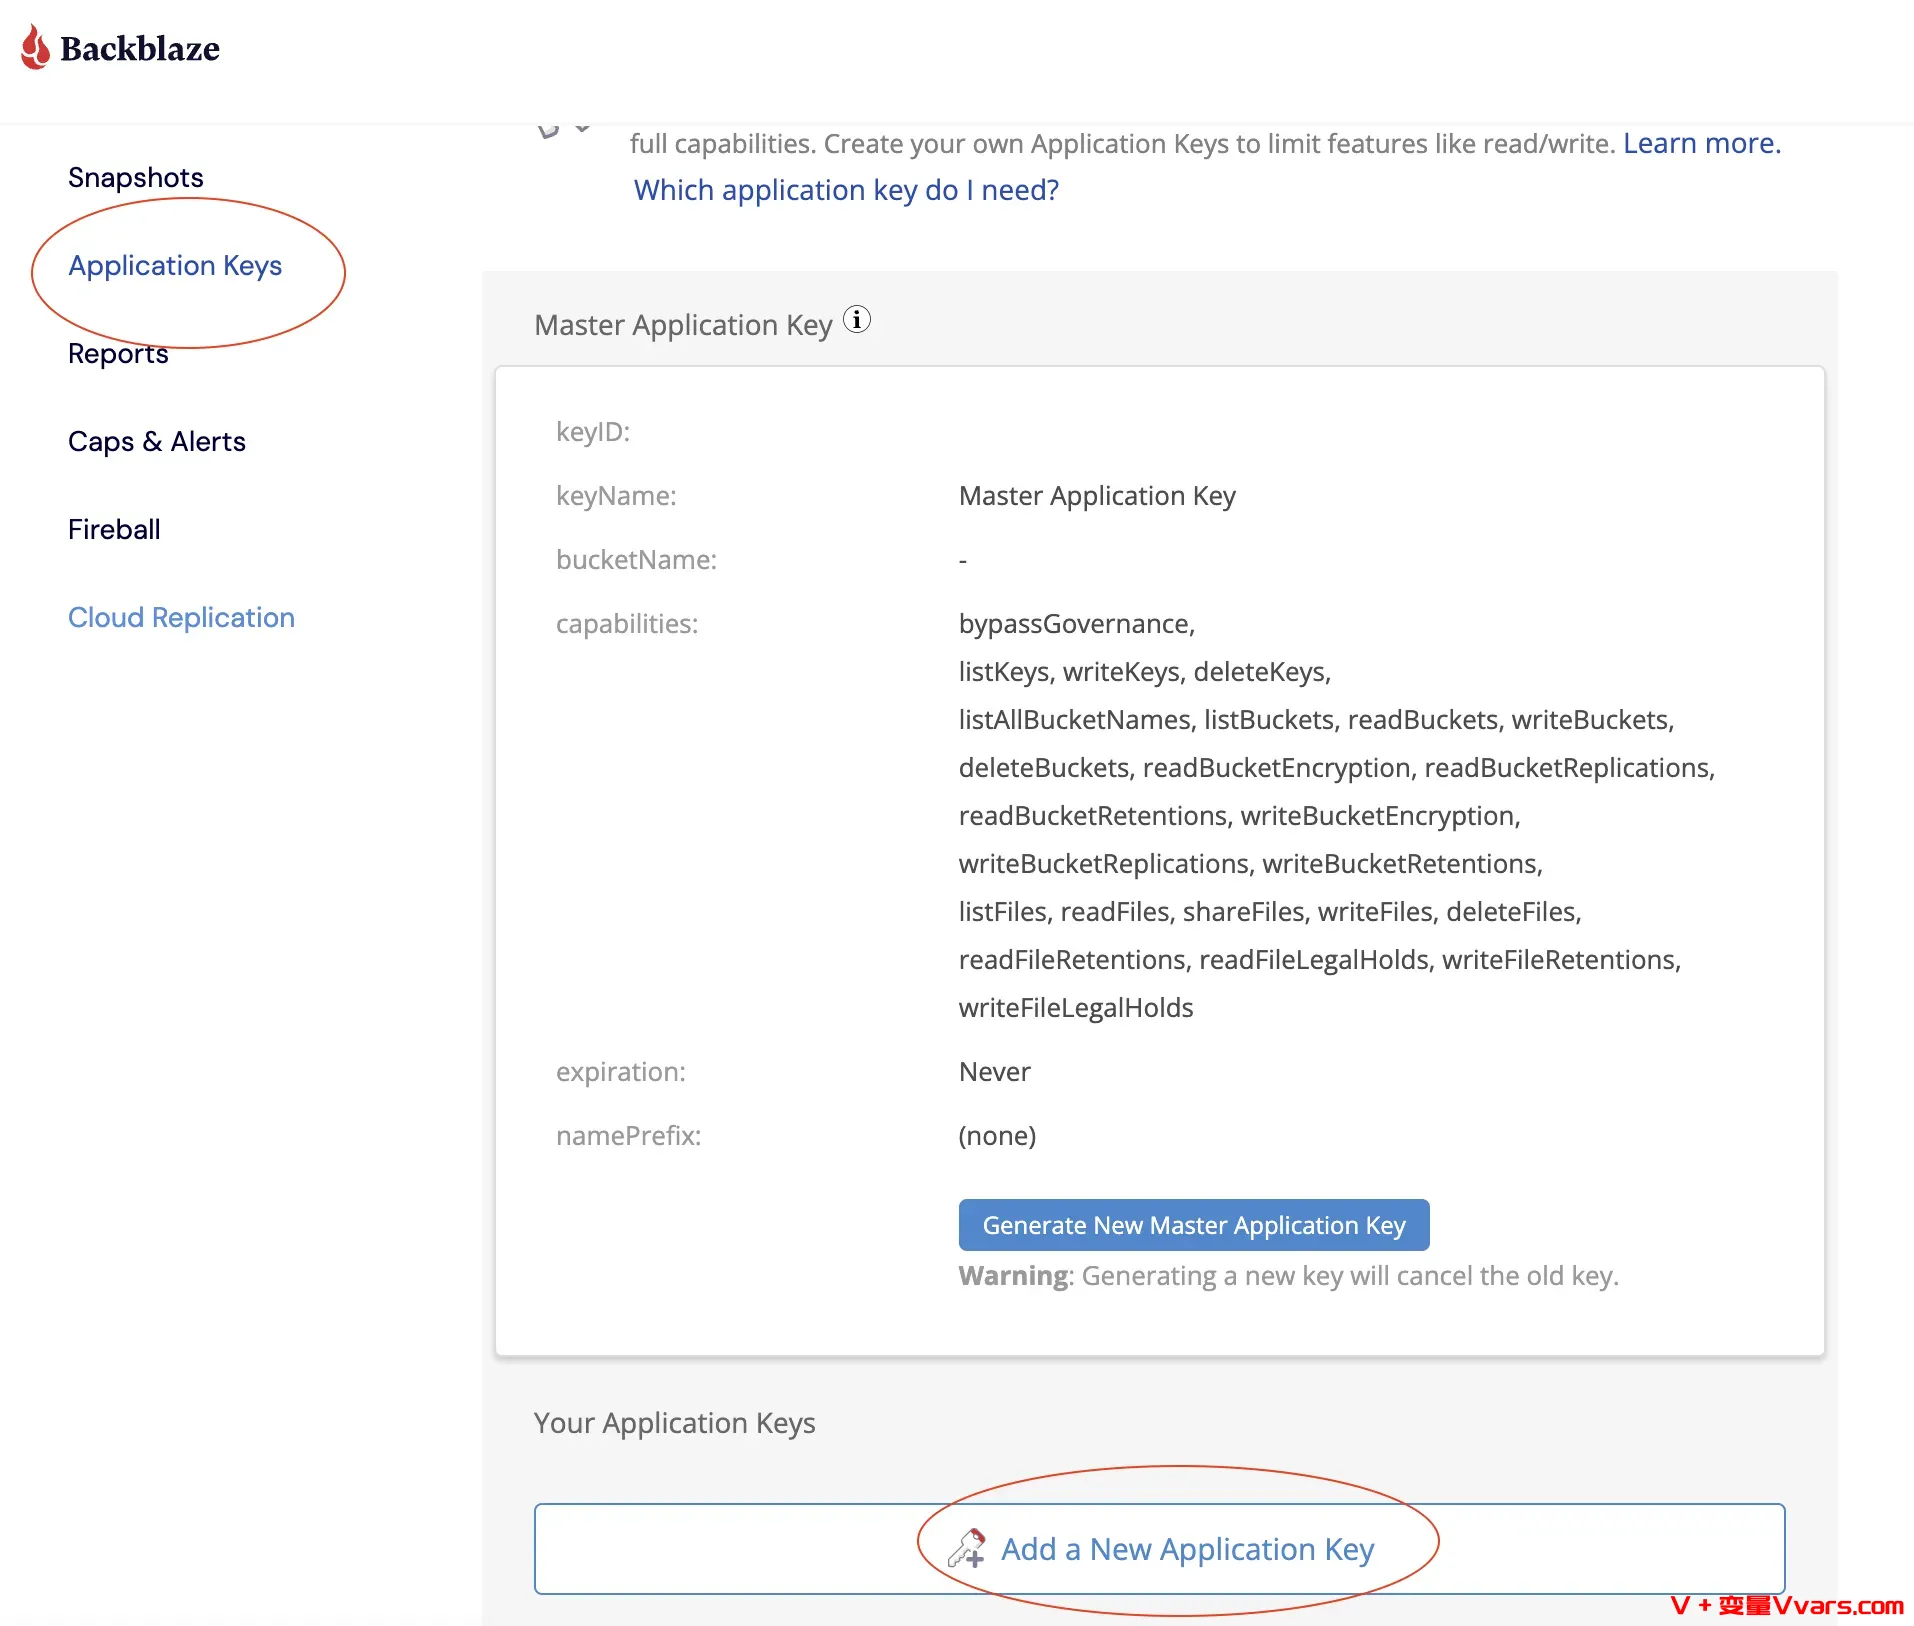Image resolution: width=1914 pixels, height=1626 pixels.
Task: Click the 'namePrefix:' label
Action: (629, 1136)
